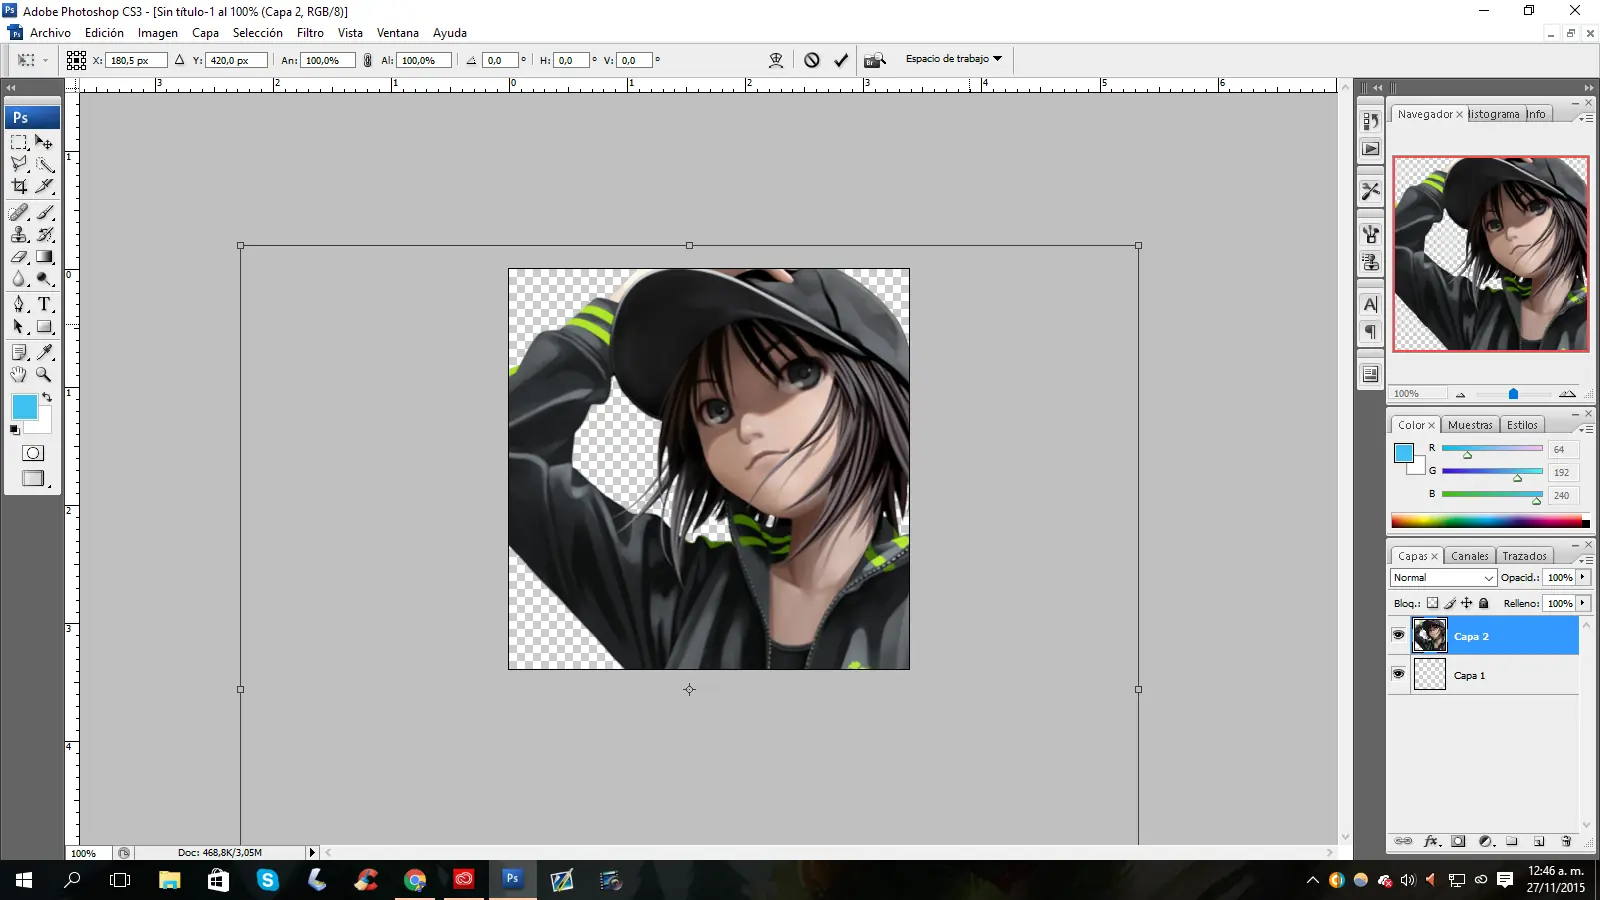The image size is (1600, 900).
Task: Open the Imagen menu
Action: tap(158, 33)
